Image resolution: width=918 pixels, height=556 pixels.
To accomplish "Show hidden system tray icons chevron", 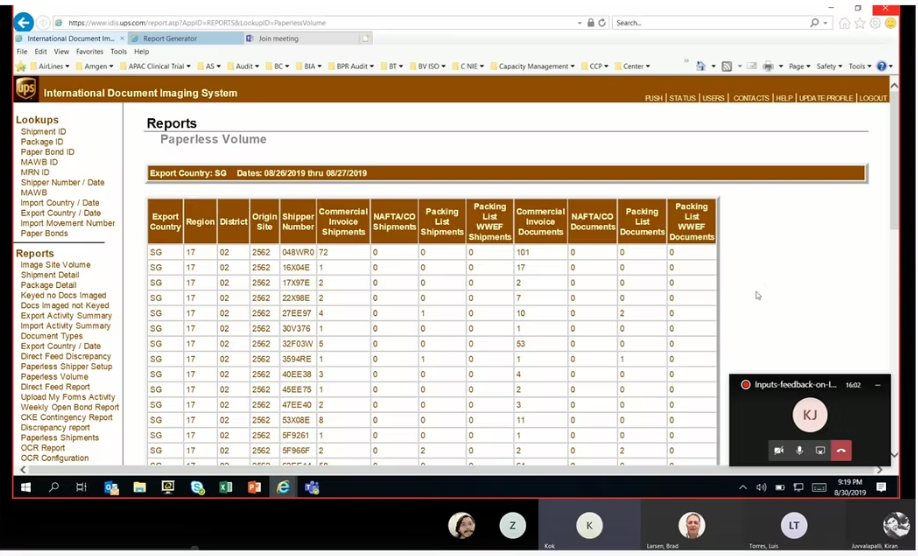I will tap(743, 488).
